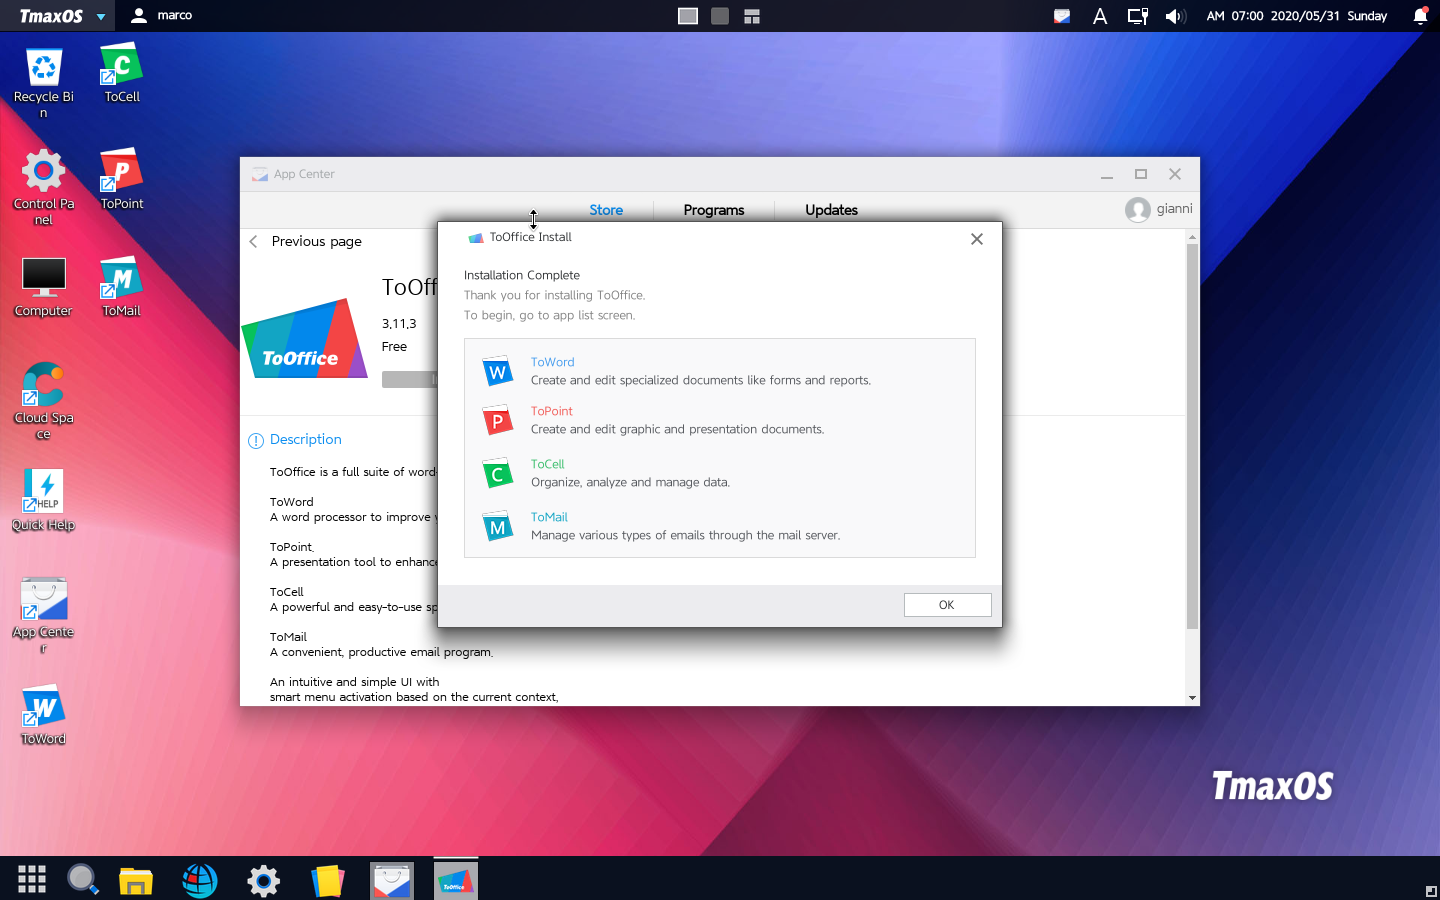Expand the Description section info marker
This screenshot has width=1440, height=900.
(x=257, y=440)
